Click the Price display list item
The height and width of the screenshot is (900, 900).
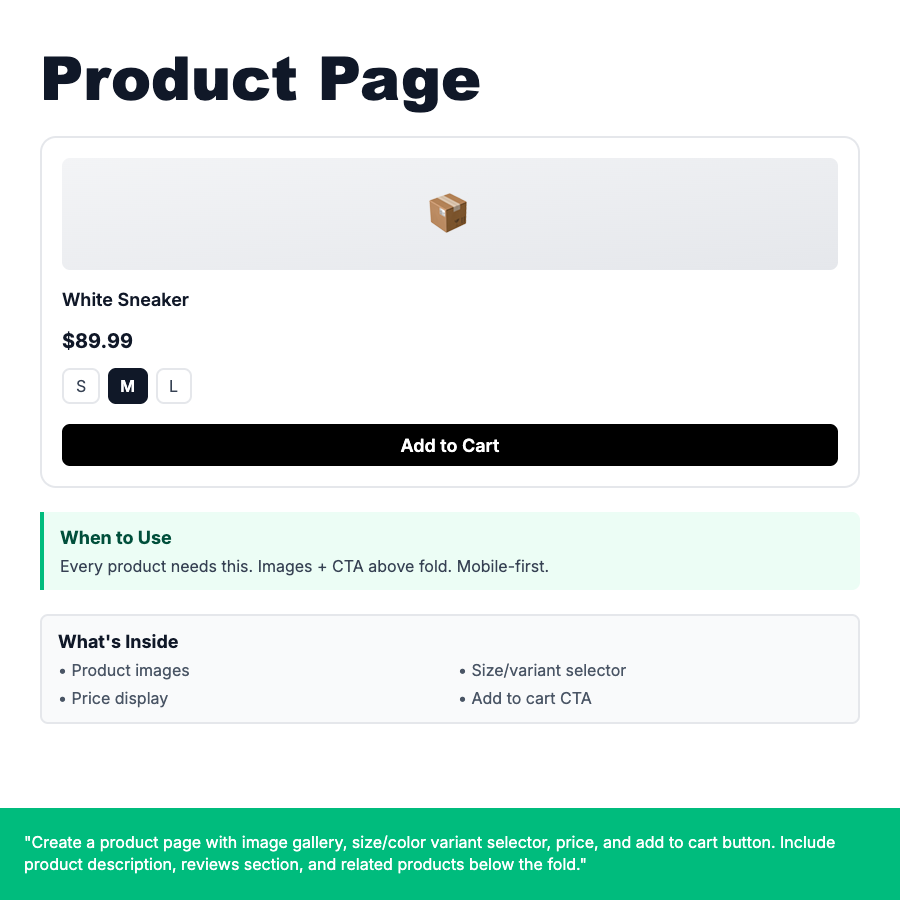[x=120, y=698]
